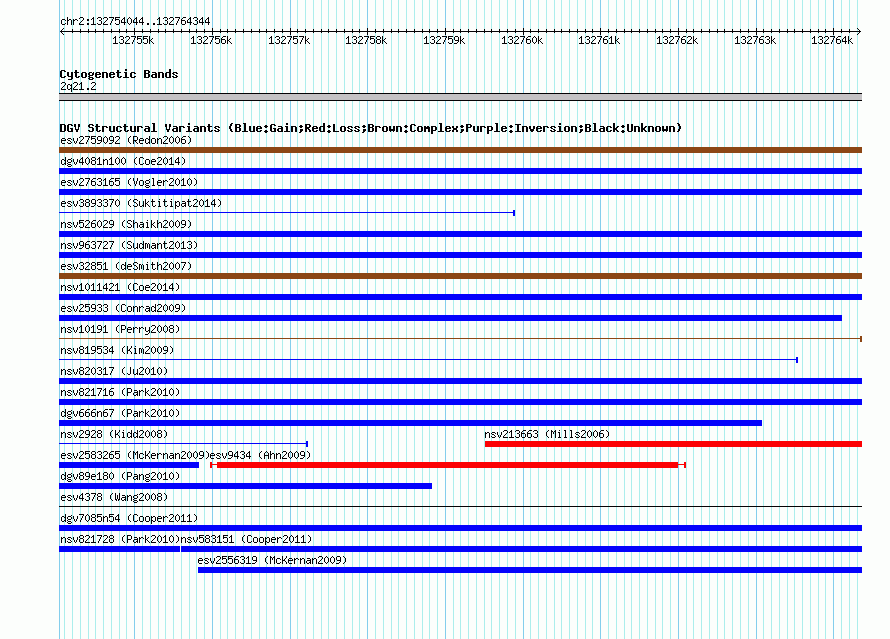Click the gray 2q21.2 cytogenetic band bar
Image resolution: width=890 pixels, height=639 pixels.
pyautogui.click(x=460, y=97)
